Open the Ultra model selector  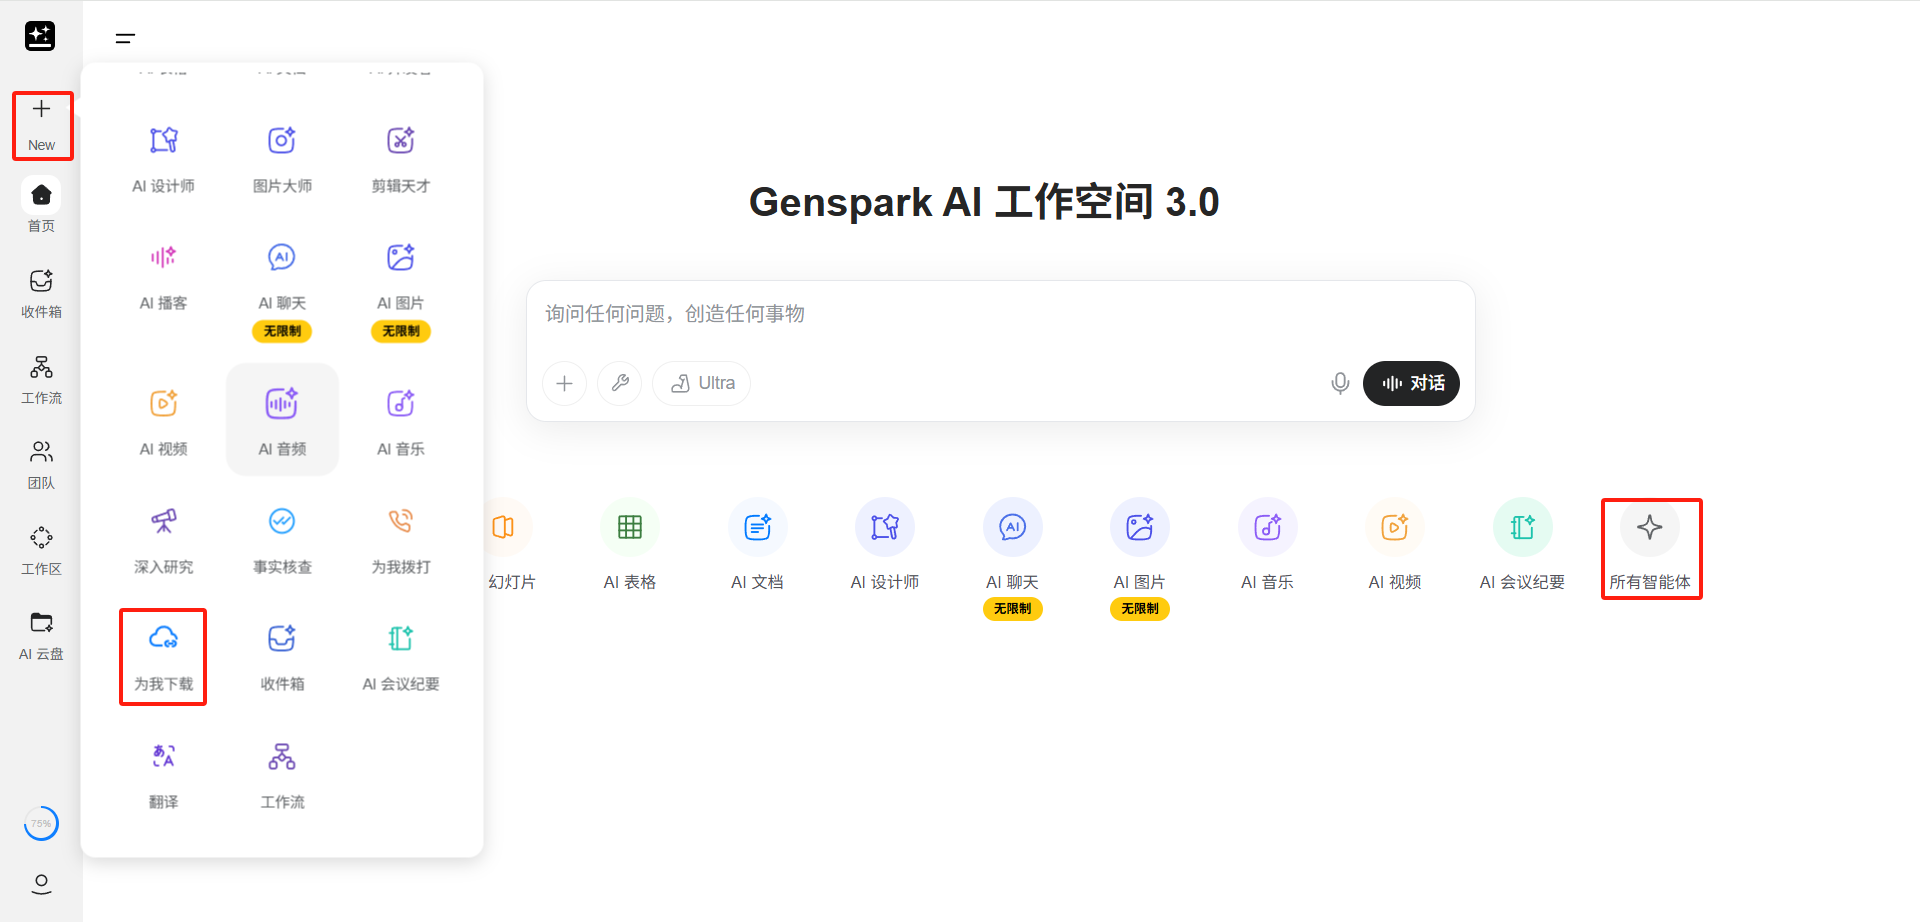702,383
